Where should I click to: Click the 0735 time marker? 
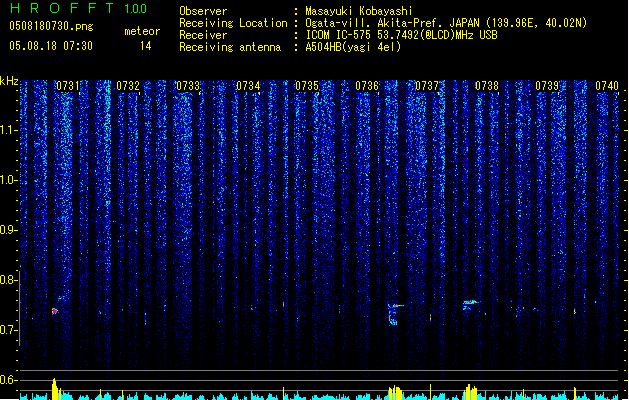pyautogui.click(x=307, y=86)
